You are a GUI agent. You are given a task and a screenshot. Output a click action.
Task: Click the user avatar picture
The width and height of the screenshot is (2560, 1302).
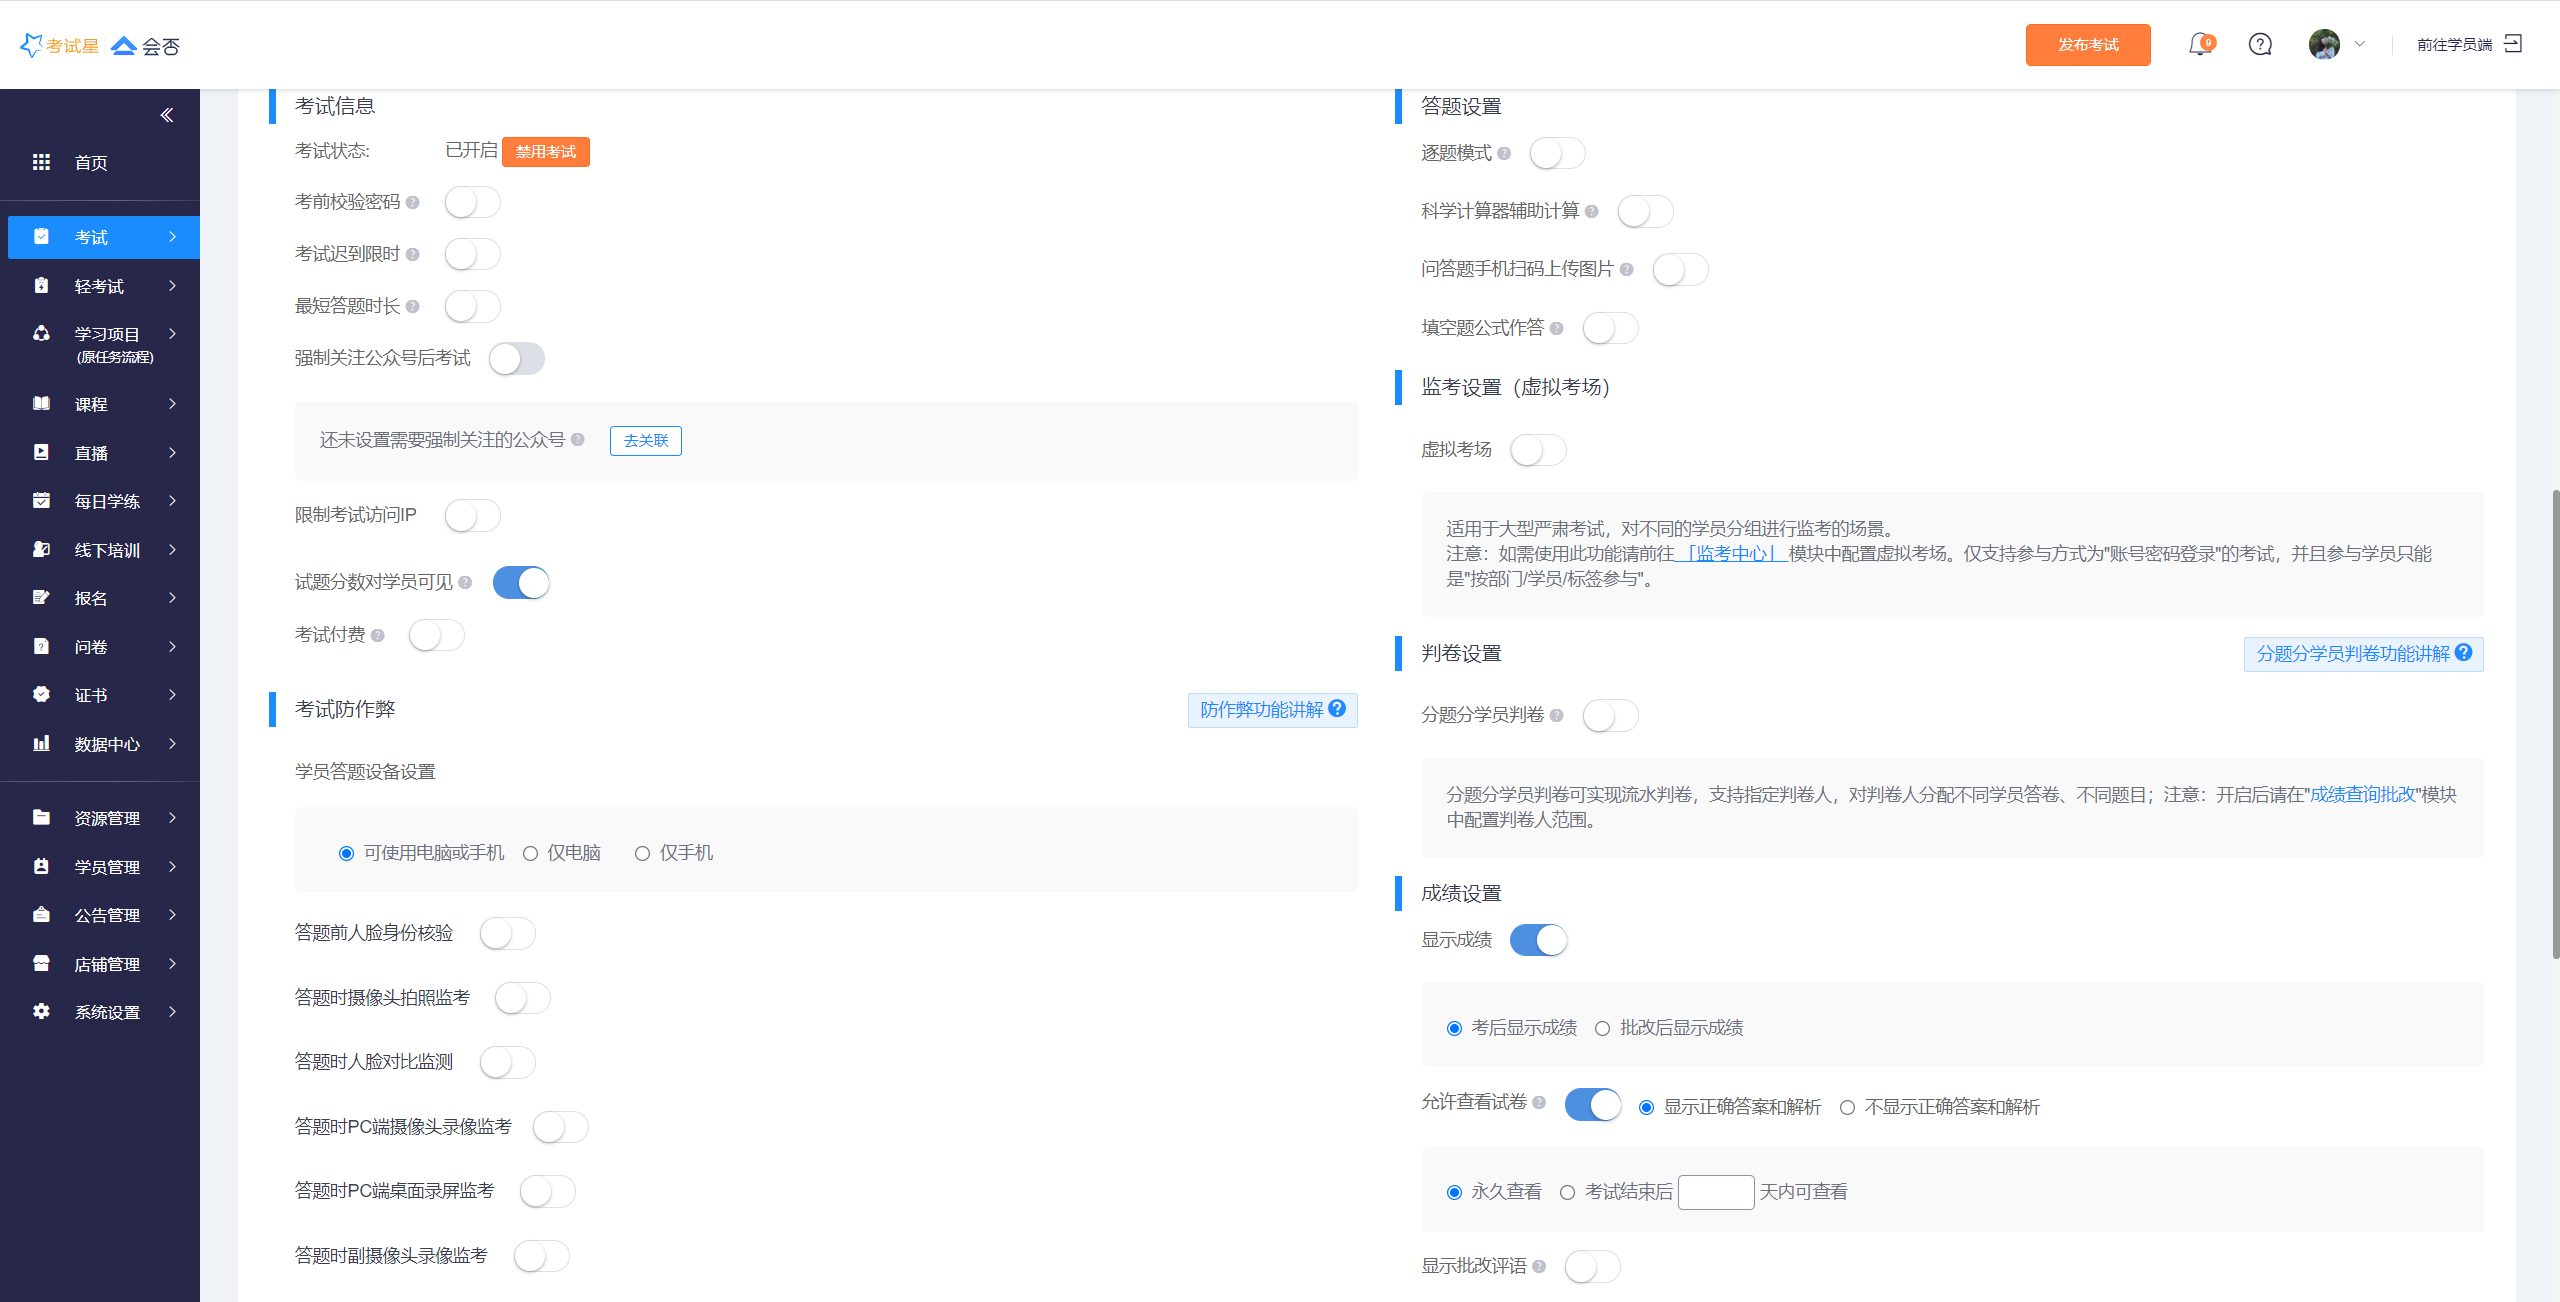coord(2324,45)
